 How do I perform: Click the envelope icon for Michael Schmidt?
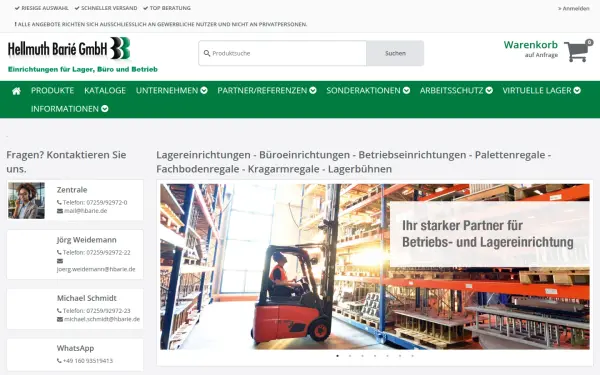coord(60,319)
